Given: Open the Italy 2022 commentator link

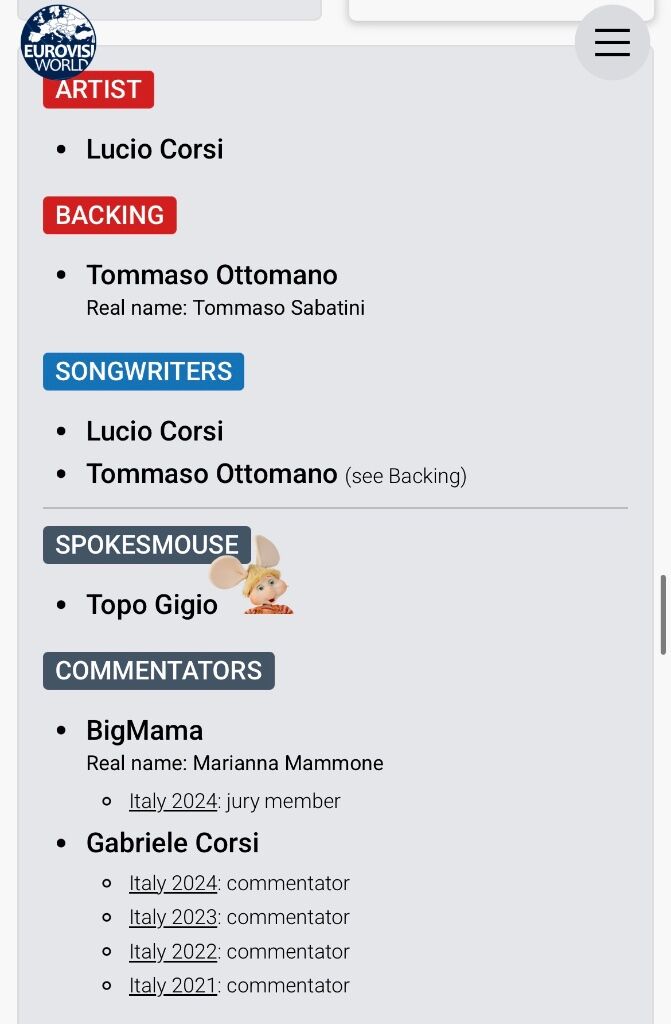Looking at the screenshot, I should tap(172, 952).
